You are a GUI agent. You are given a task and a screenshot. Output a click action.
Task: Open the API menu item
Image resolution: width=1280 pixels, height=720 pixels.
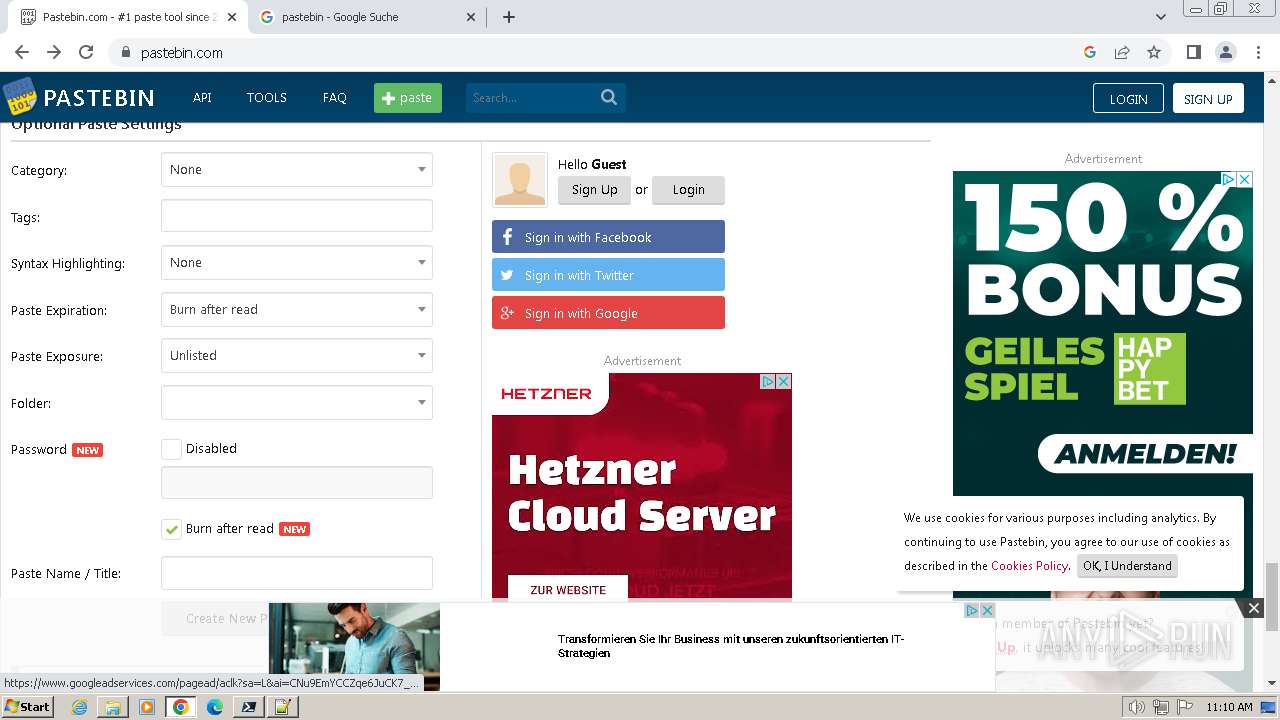pyautogui.click(x=202, y=97)
